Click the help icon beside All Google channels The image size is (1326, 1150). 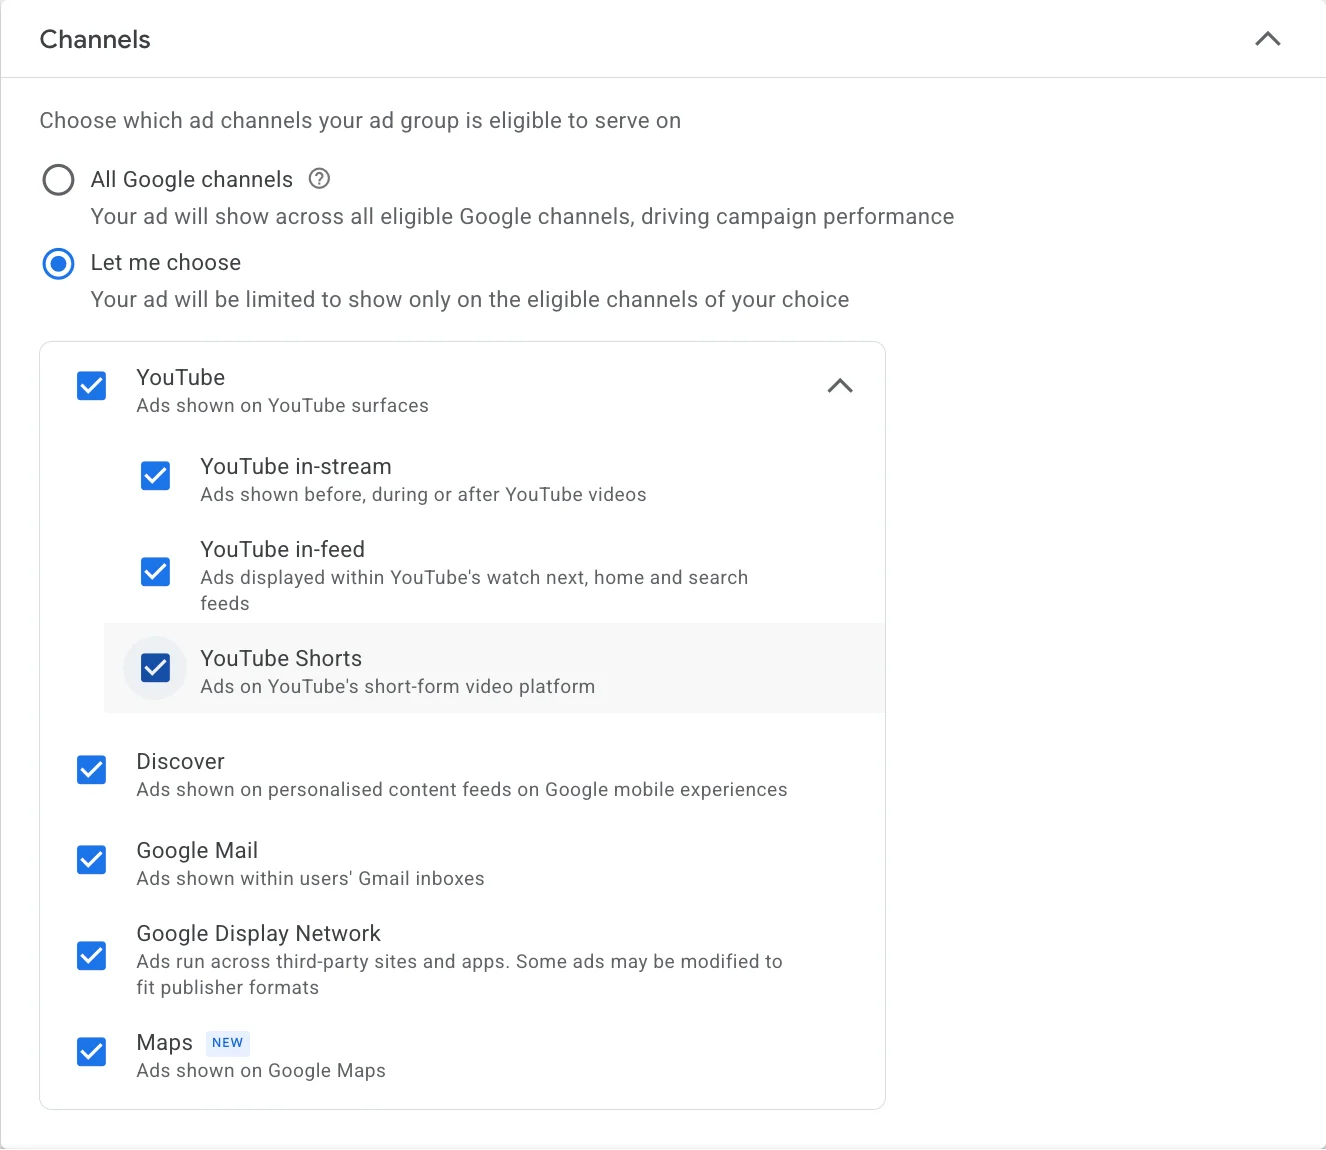coord(319,179)
